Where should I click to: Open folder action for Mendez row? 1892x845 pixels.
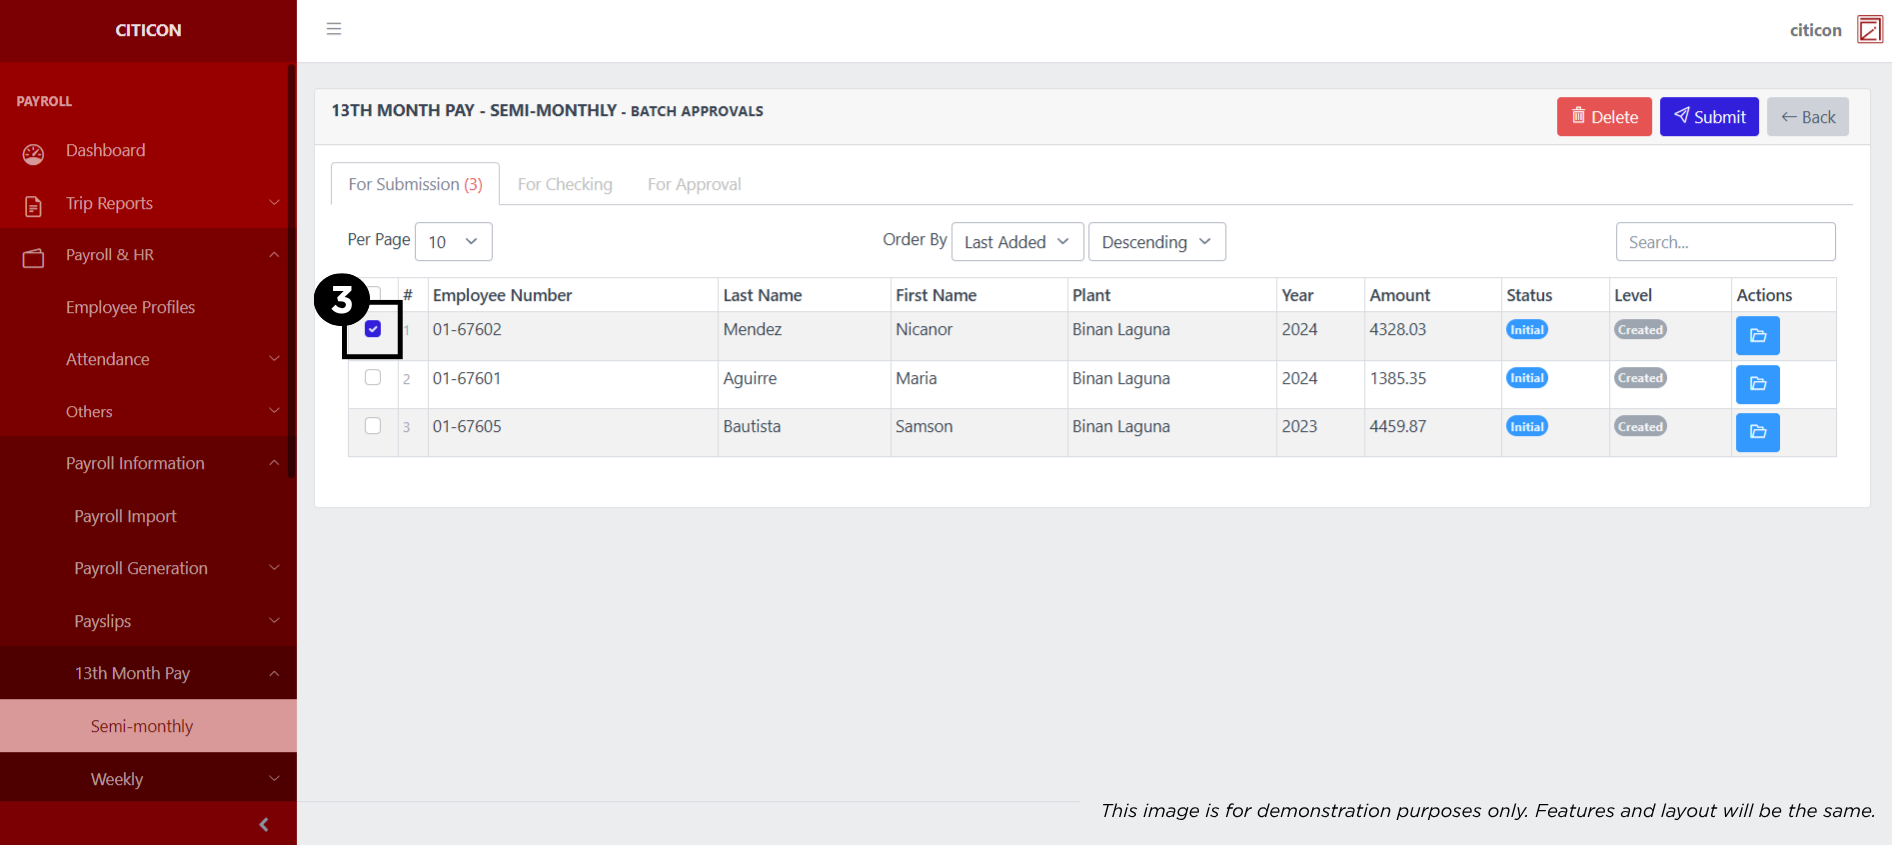1757,336
